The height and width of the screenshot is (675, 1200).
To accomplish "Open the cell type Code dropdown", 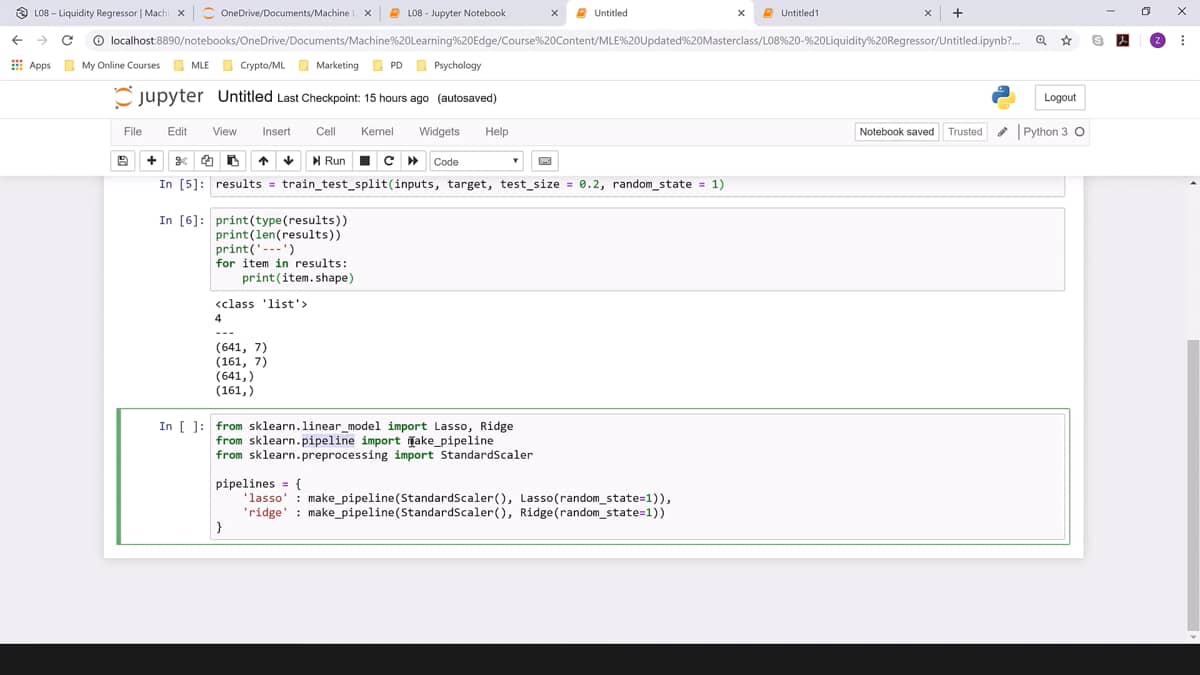I will (x=477, y=161).
